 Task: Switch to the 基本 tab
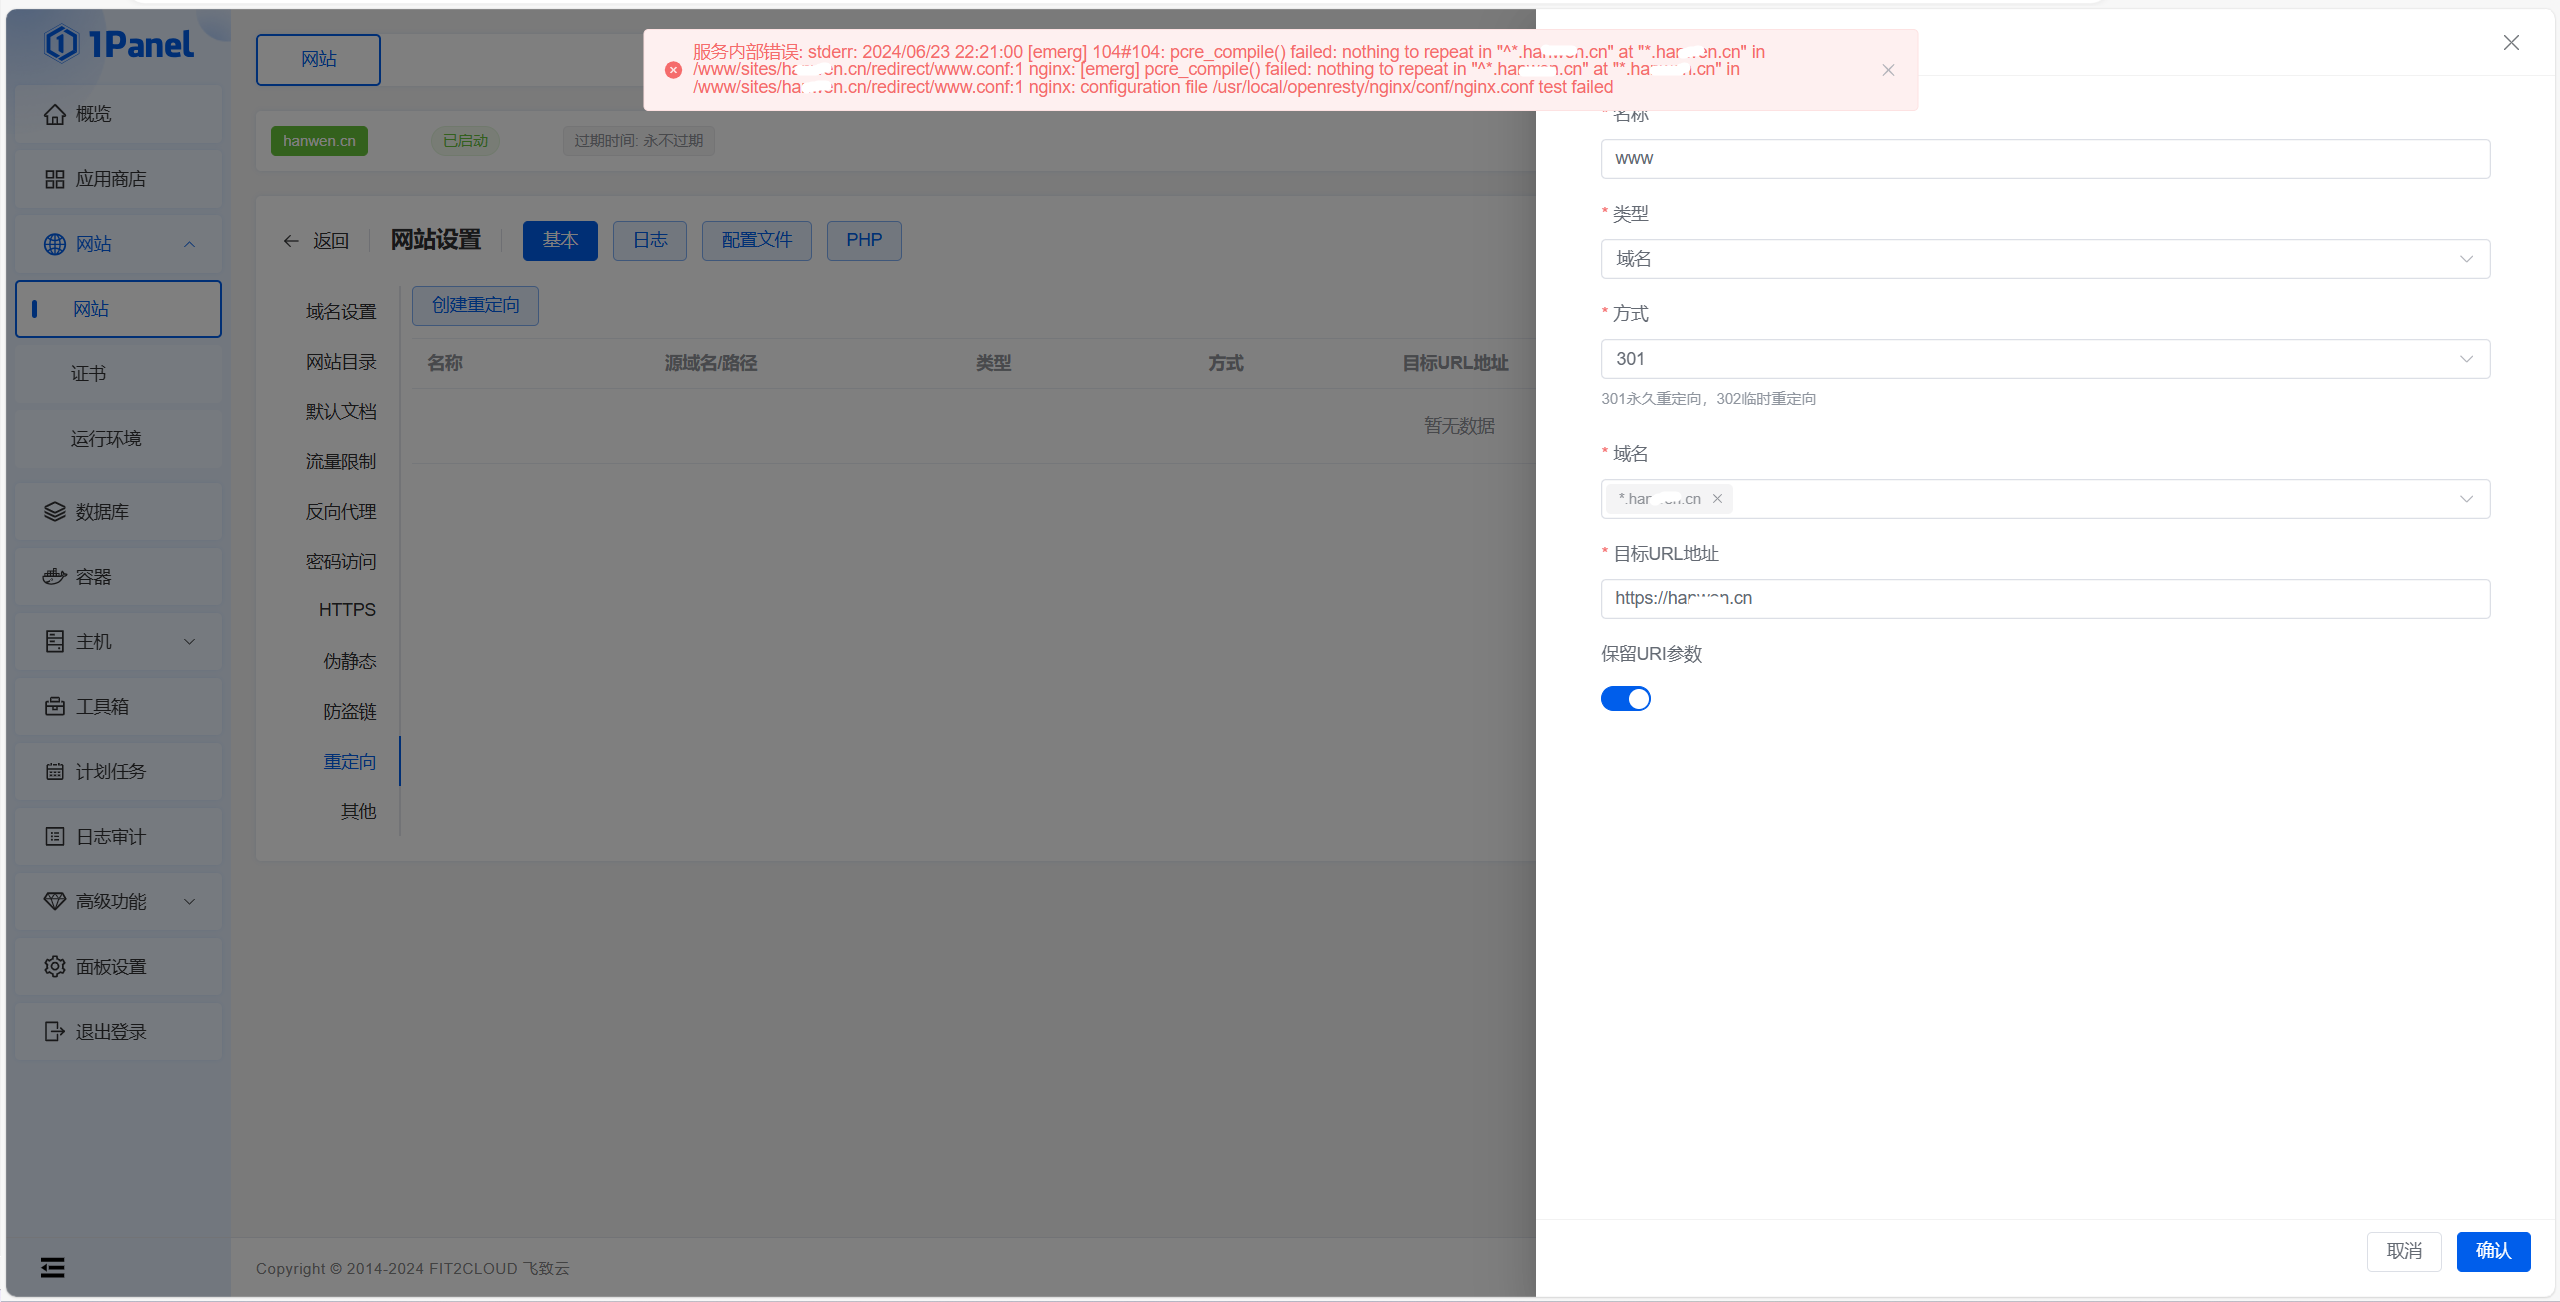[x=560, y=241]
